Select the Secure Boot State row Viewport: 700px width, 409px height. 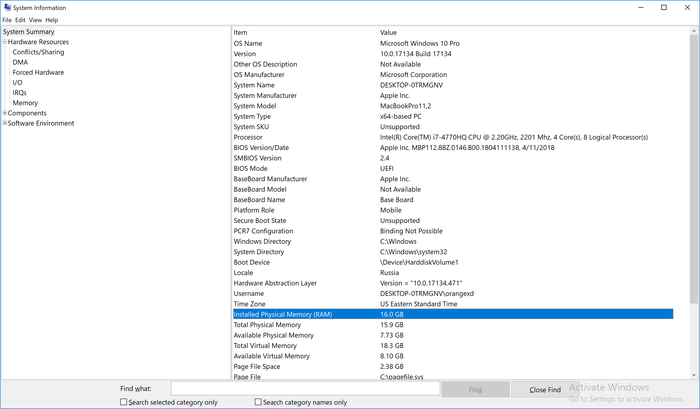pos(453,221)
